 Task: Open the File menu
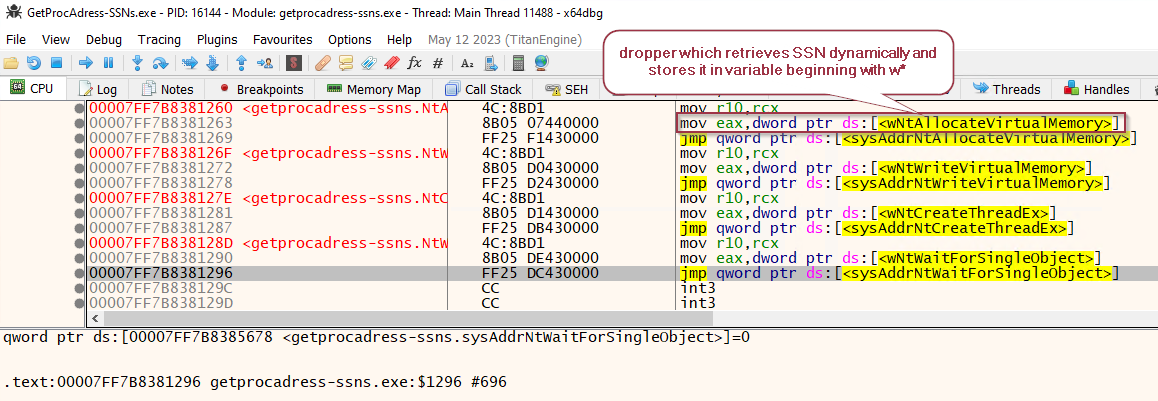click(x=16, y=39)
